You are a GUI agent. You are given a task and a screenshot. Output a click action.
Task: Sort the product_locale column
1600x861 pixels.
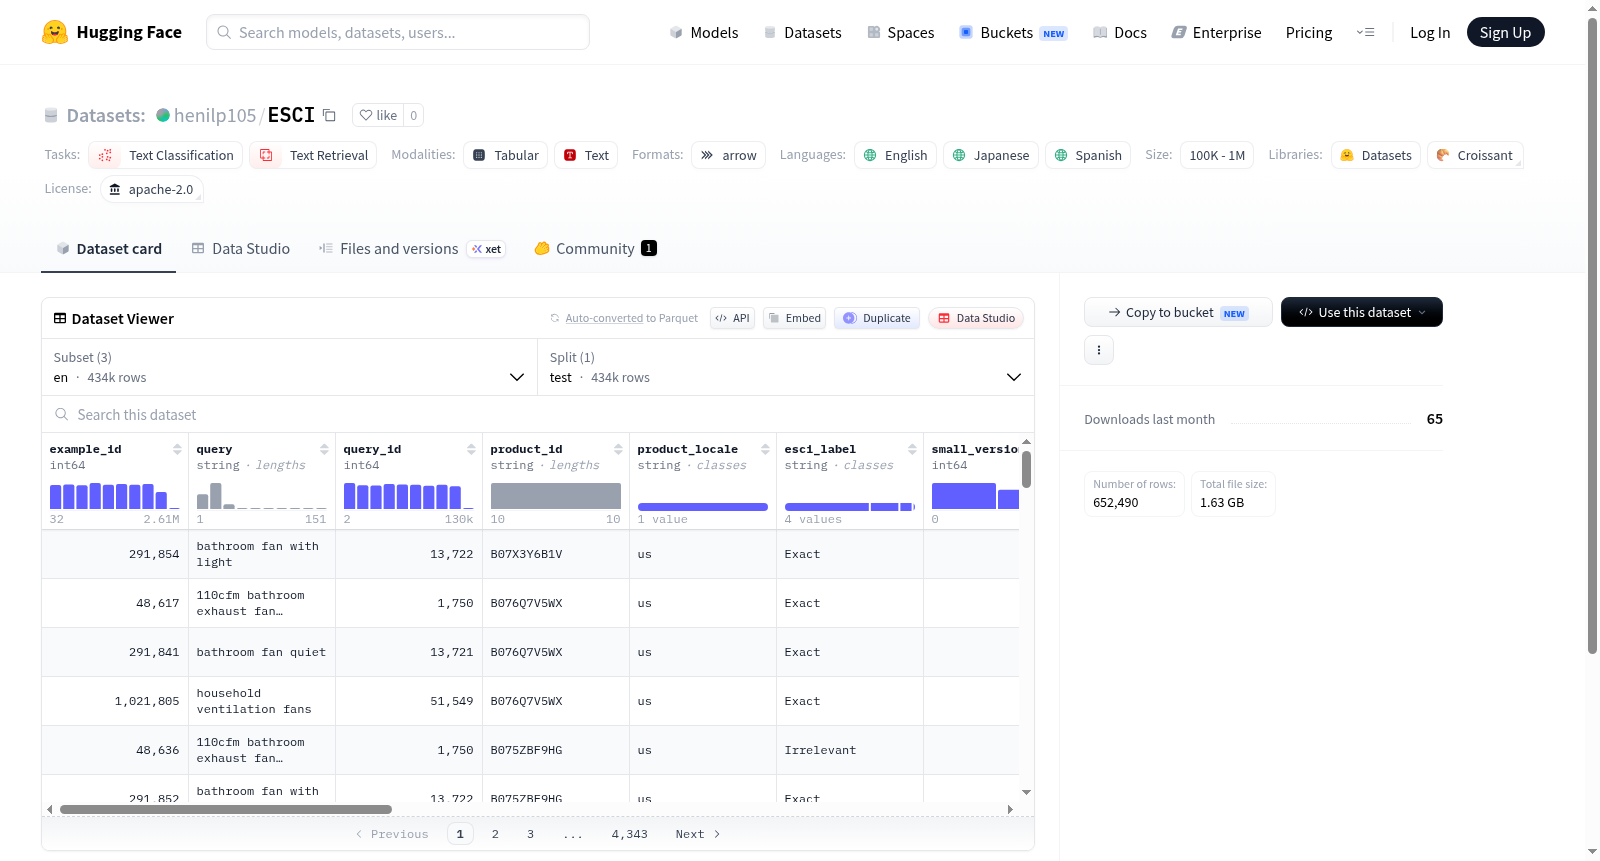tap(765, 449)
